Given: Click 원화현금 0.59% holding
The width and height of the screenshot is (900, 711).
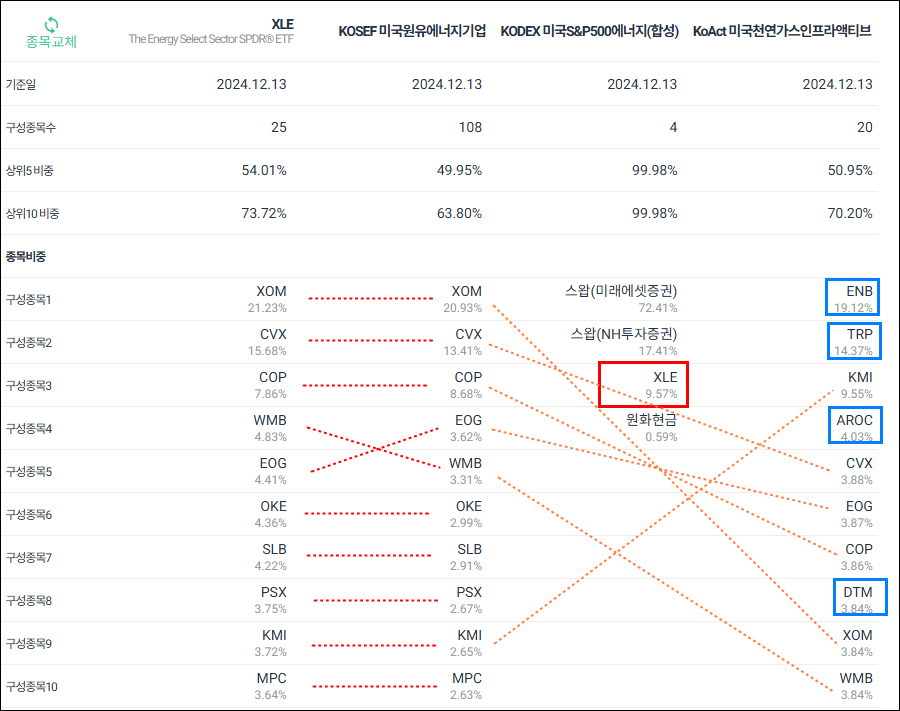Looking at the screenshot, I should click(651, 428).
